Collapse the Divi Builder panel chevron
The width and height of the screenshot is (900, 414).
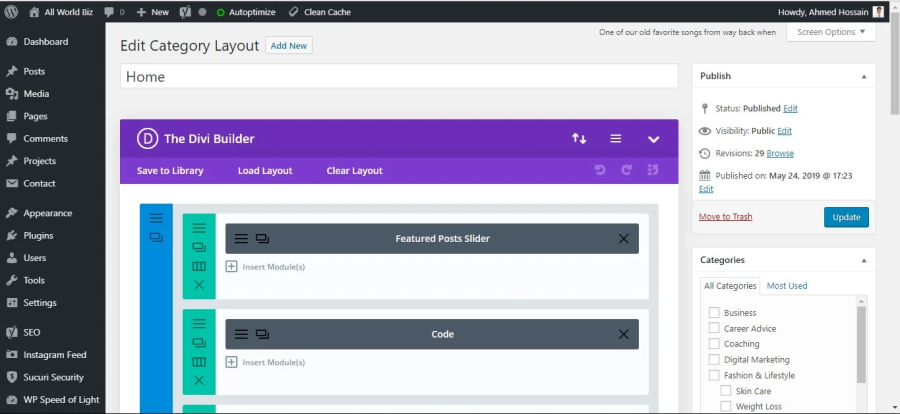pos(653,139)
